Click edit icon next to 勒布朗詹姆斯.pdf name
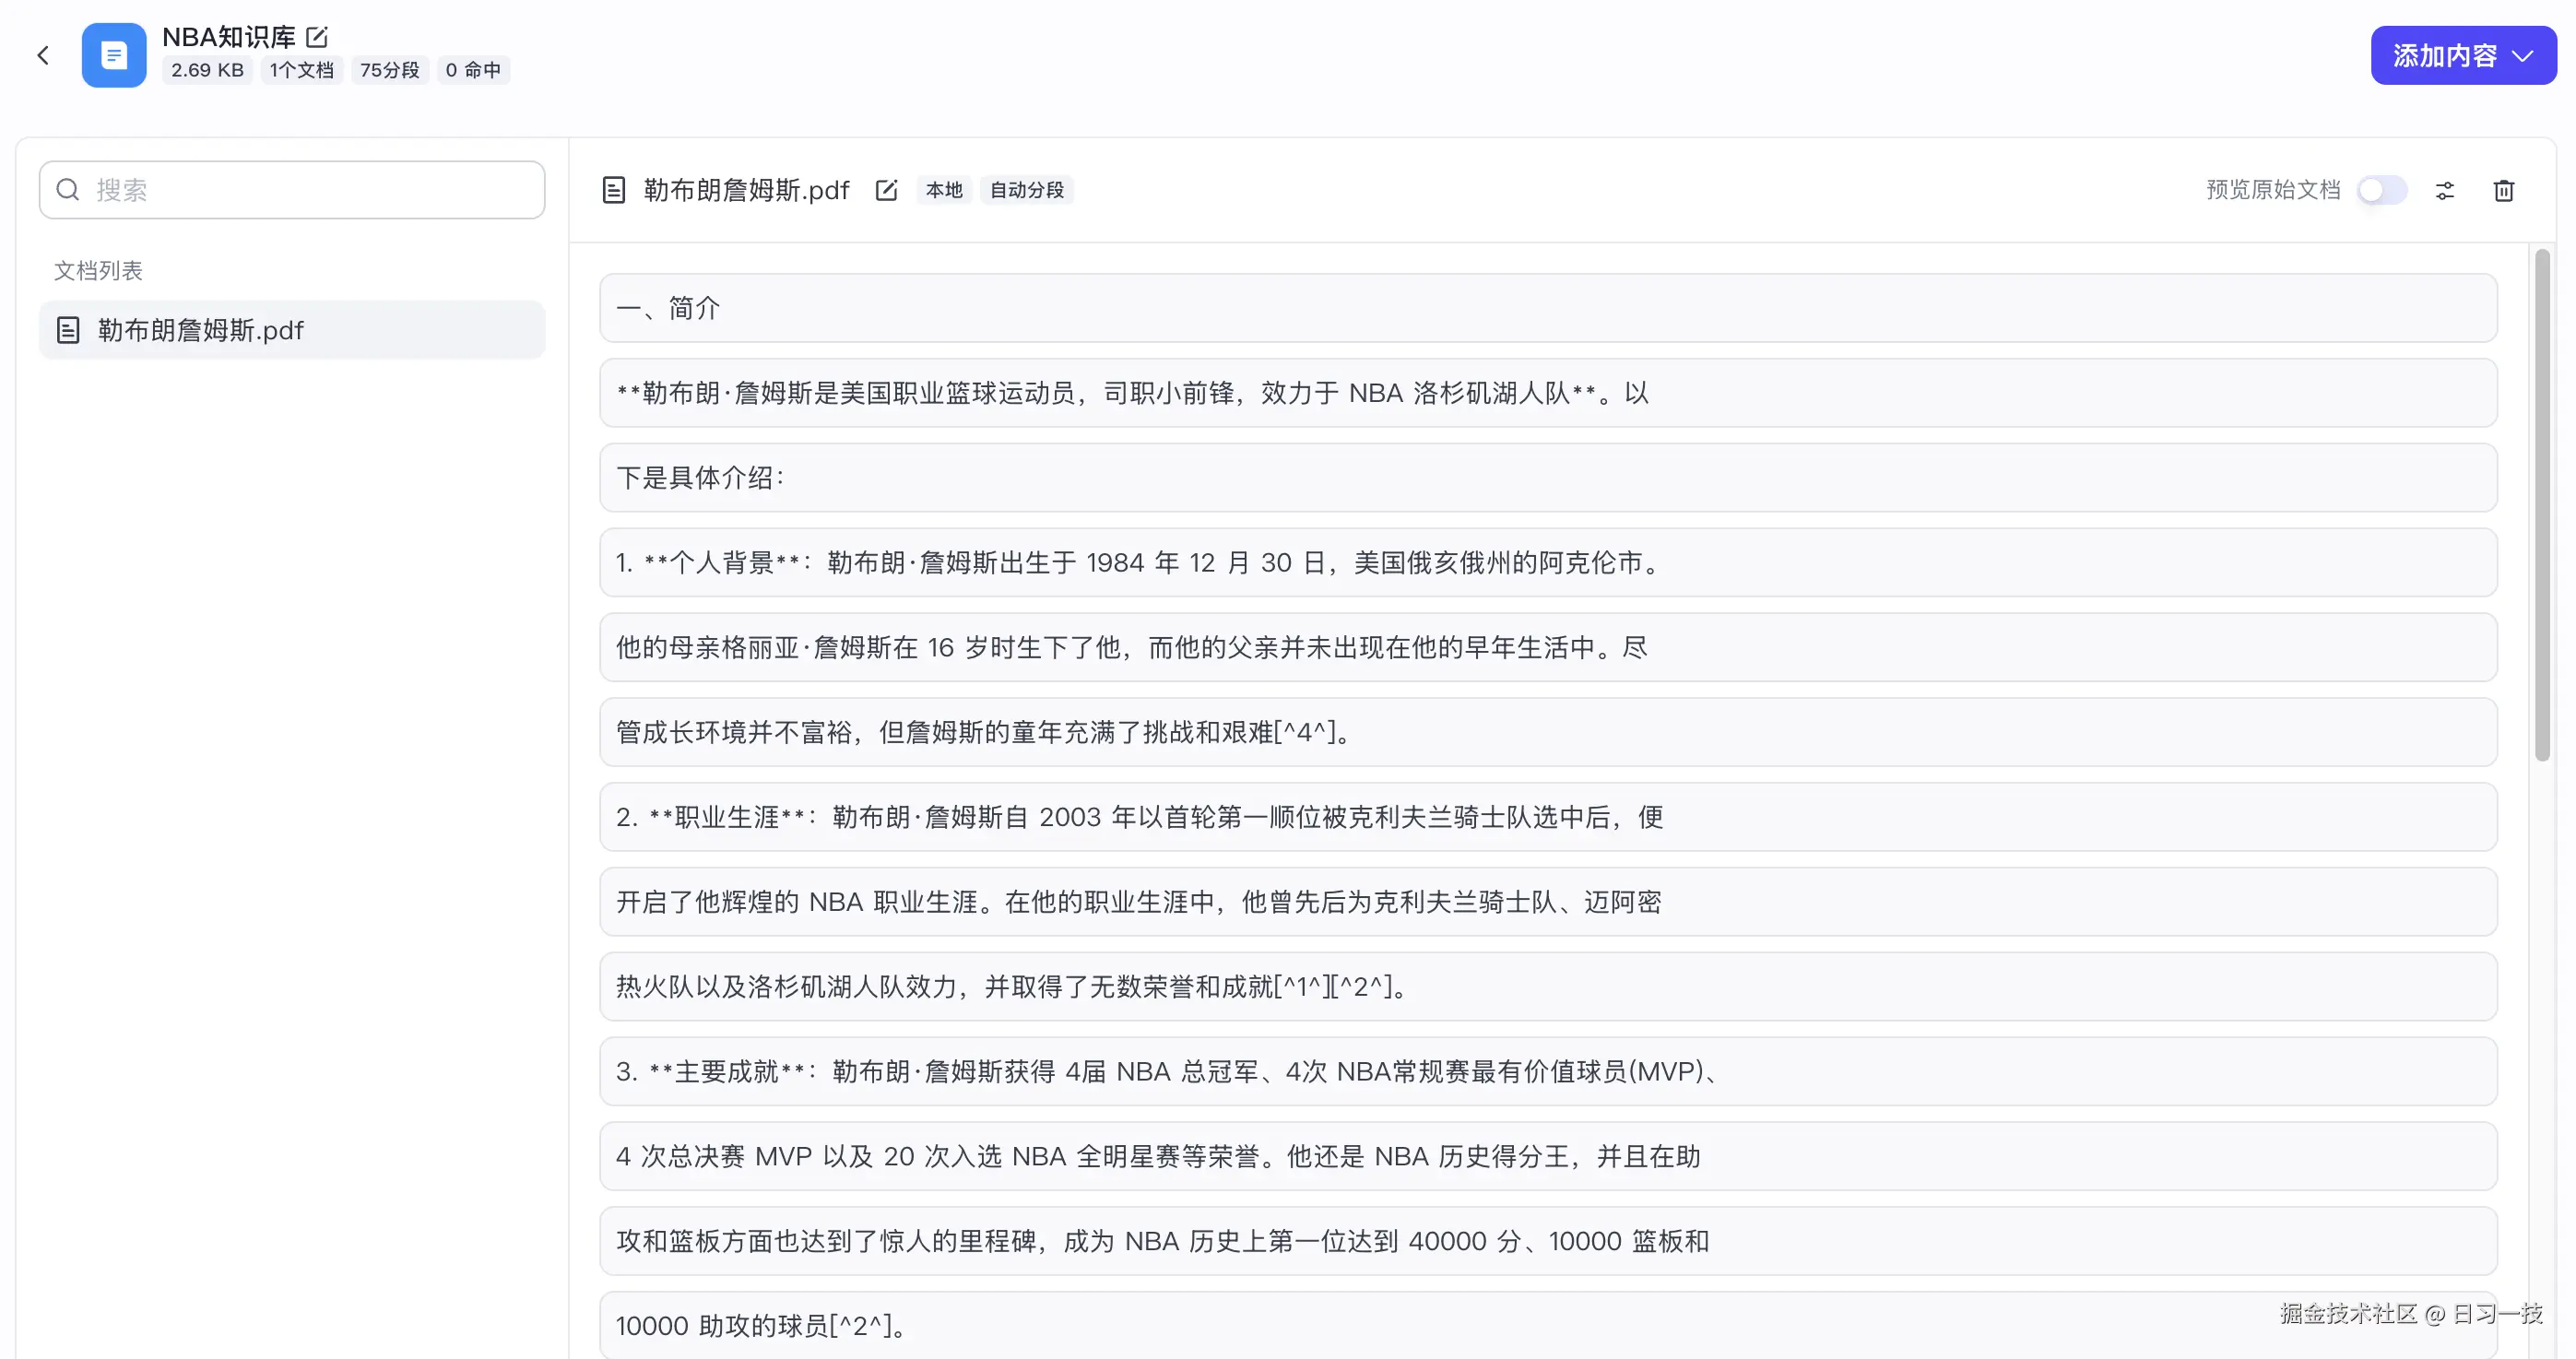 pyautogui.click(x=886, y=189)
